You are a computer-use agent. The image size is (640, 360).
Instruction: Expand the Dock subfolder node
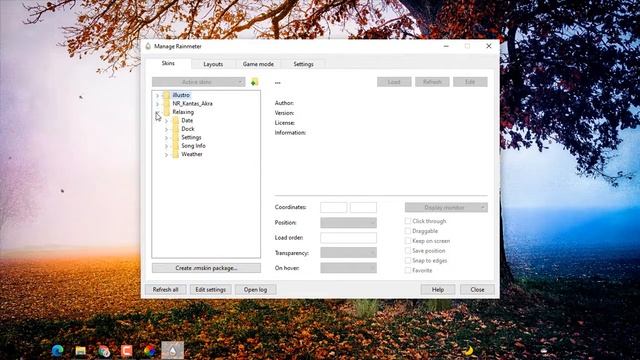click(x=167, y=129)
